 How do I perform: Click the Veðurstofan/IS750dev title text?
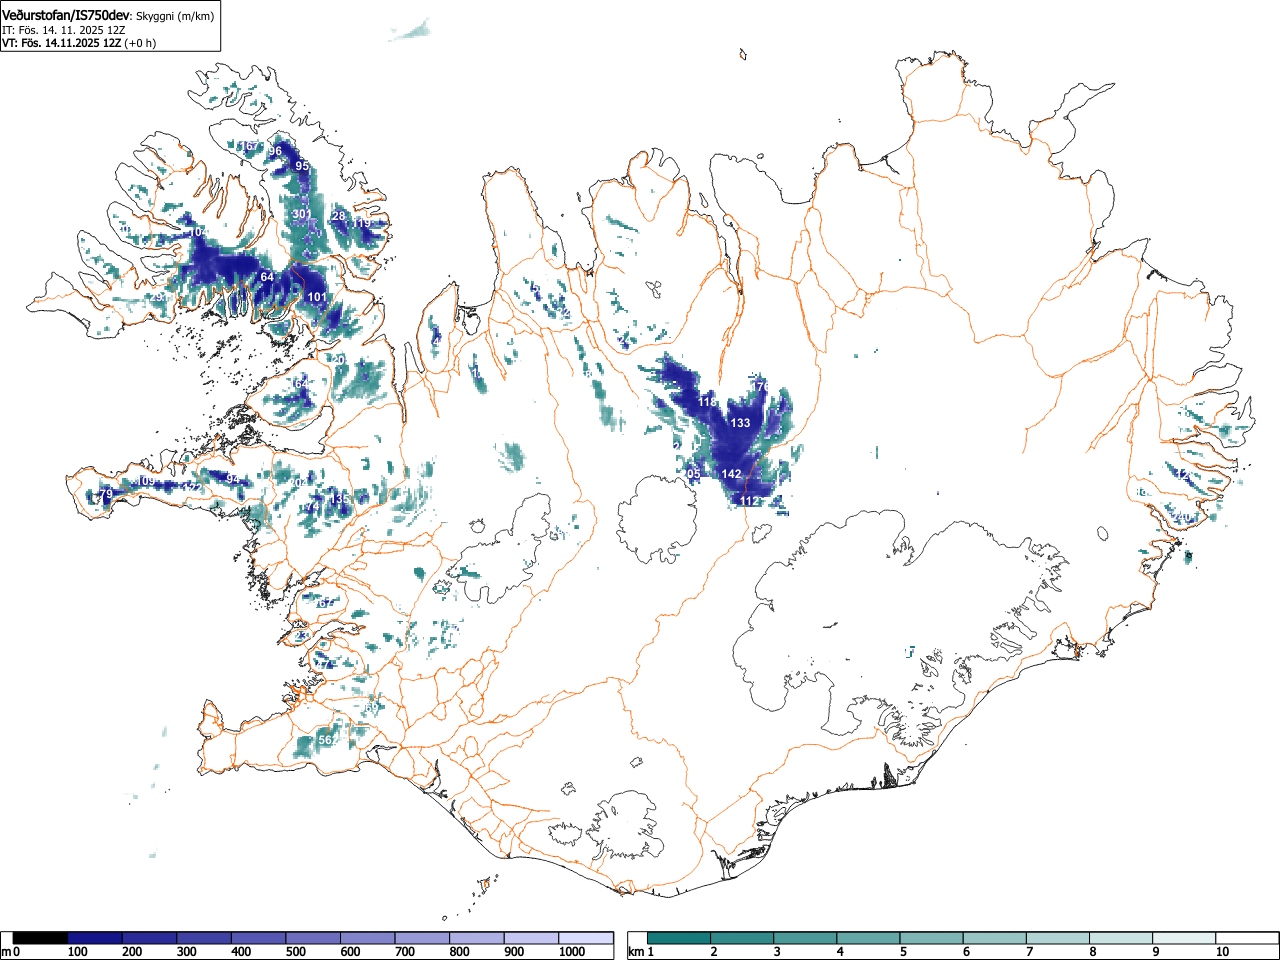point(66,15)
